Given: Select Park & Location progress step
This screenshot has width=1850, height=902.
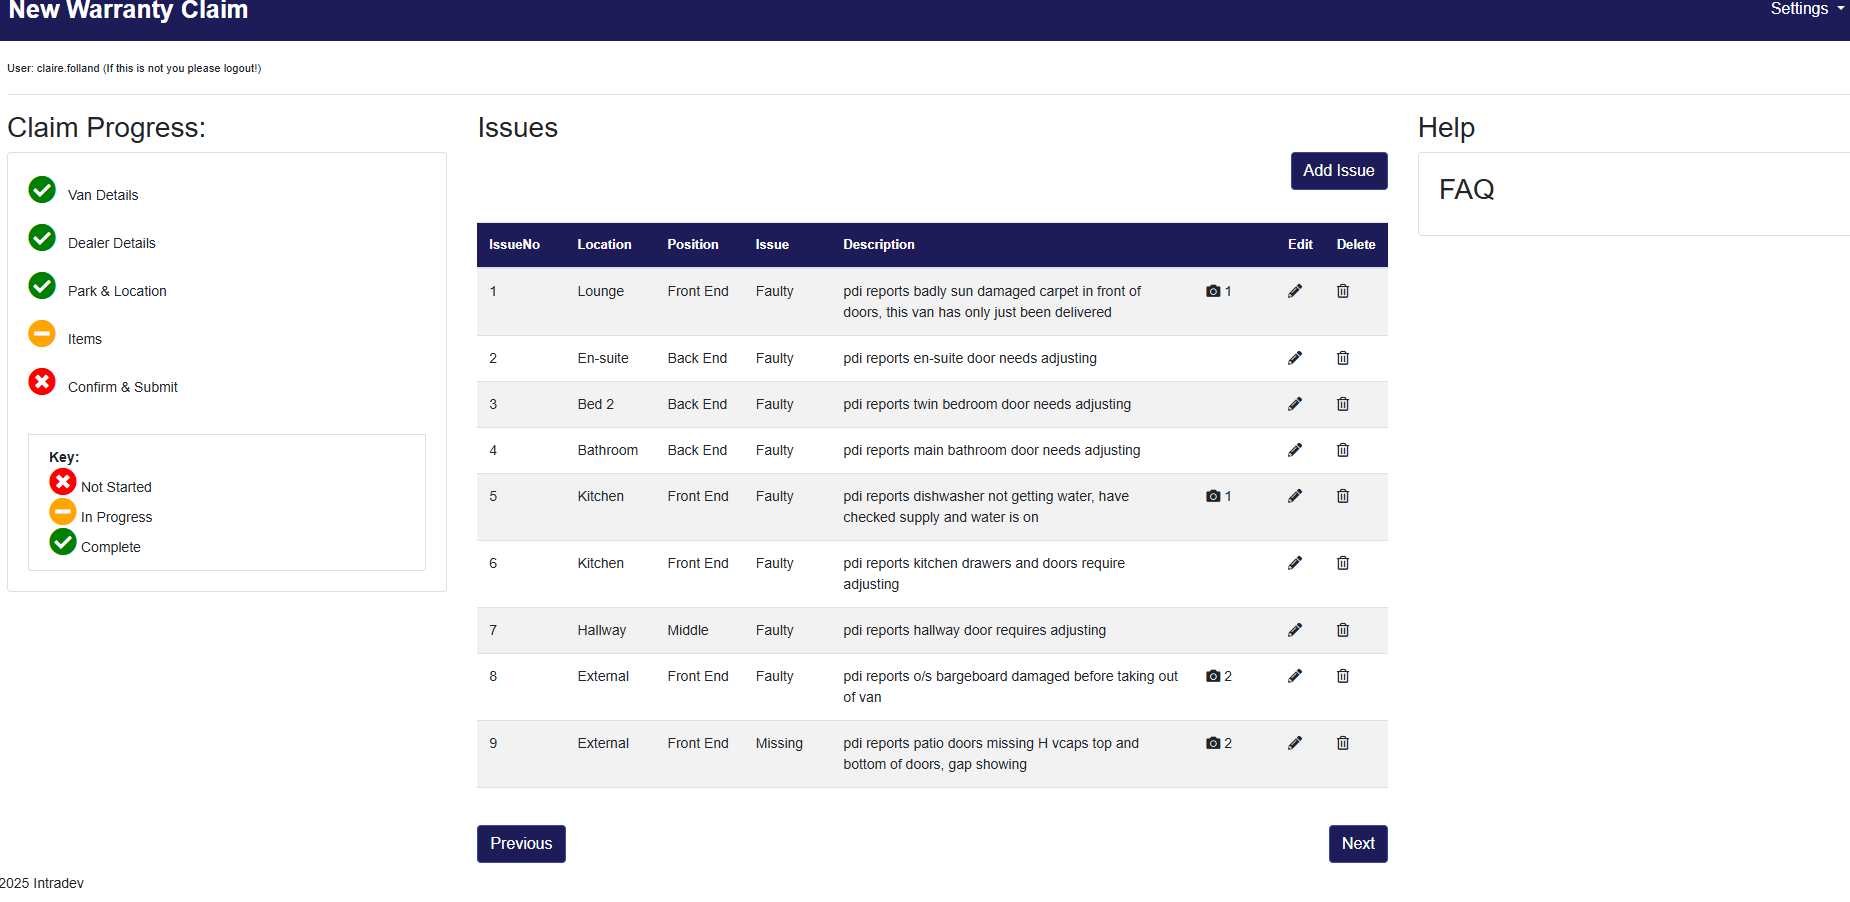Looking at the screenshot, I should [x=117, y=291].
